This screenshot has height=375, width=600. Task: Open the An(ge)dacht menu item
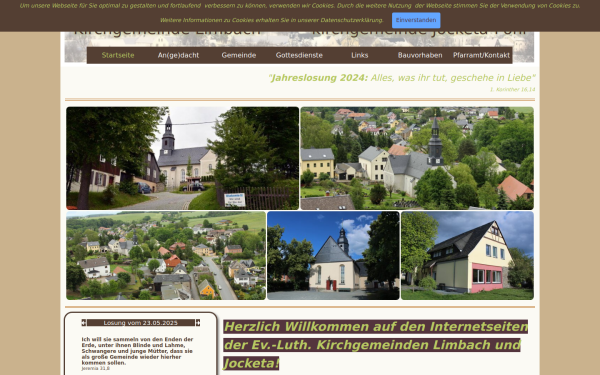point(178,55)
